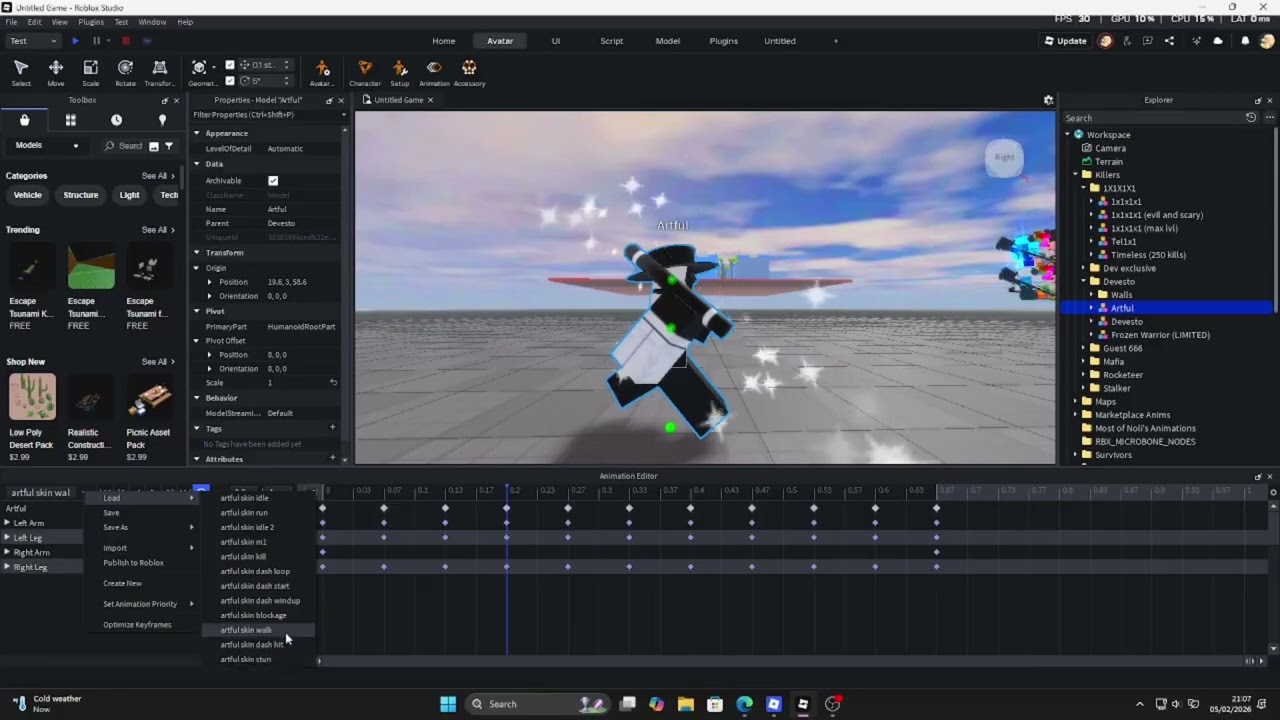This screenshot has height=720, width=1280.
Task: Open the Plugins menu in menu bar
Action: coord(91,22)
